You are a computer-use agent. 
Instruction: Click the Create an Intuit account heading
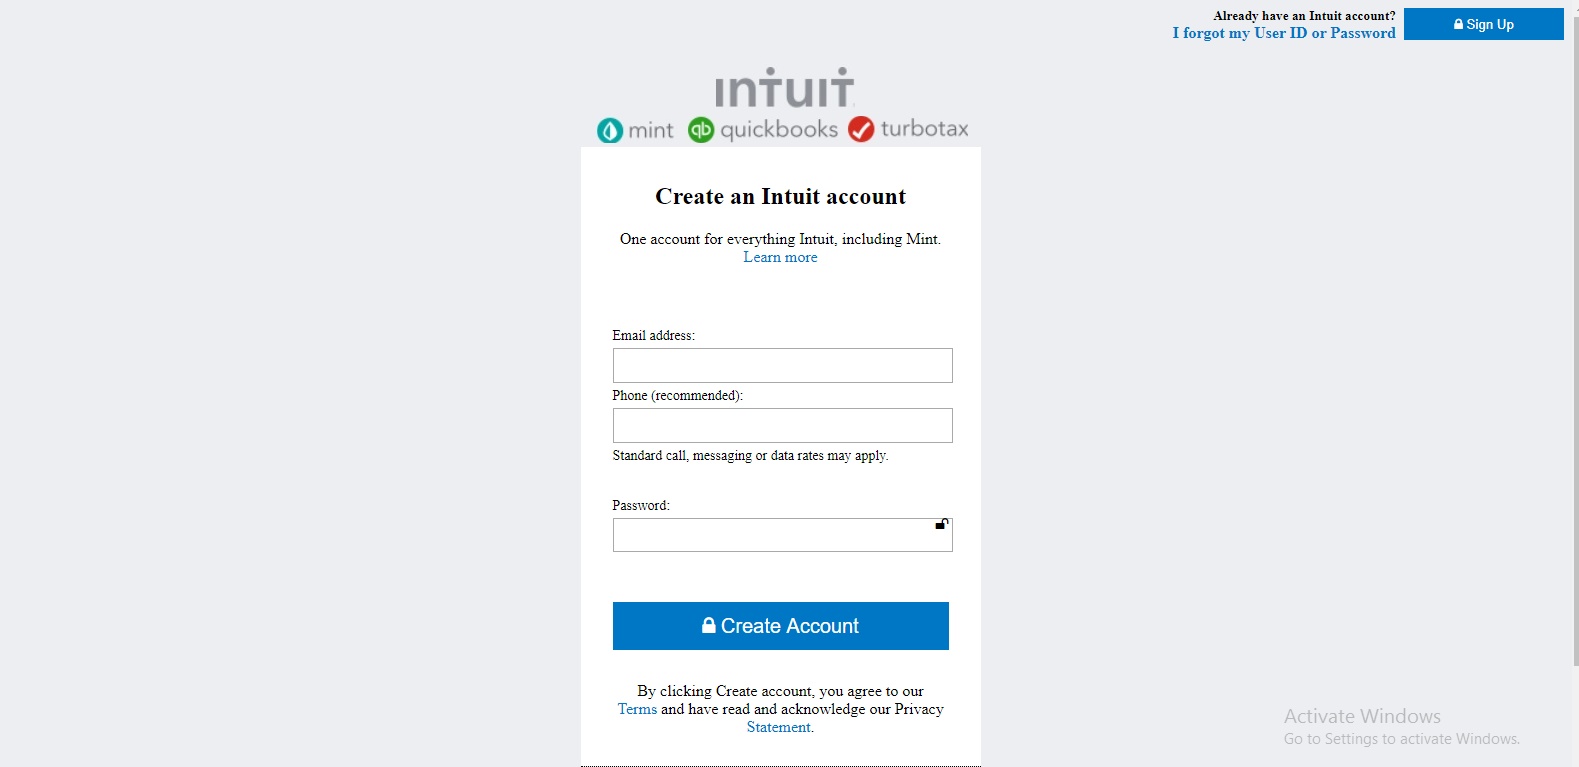pyautogui.click(x=780, y=196)
